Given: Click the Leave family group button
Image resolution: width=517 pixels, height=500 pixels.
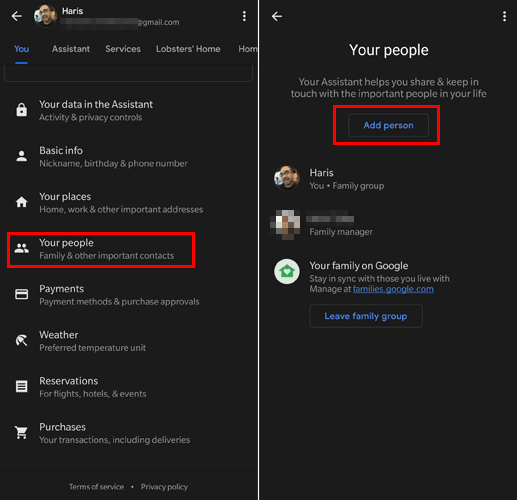Looking at the screenshot, I should click(366, 316).
